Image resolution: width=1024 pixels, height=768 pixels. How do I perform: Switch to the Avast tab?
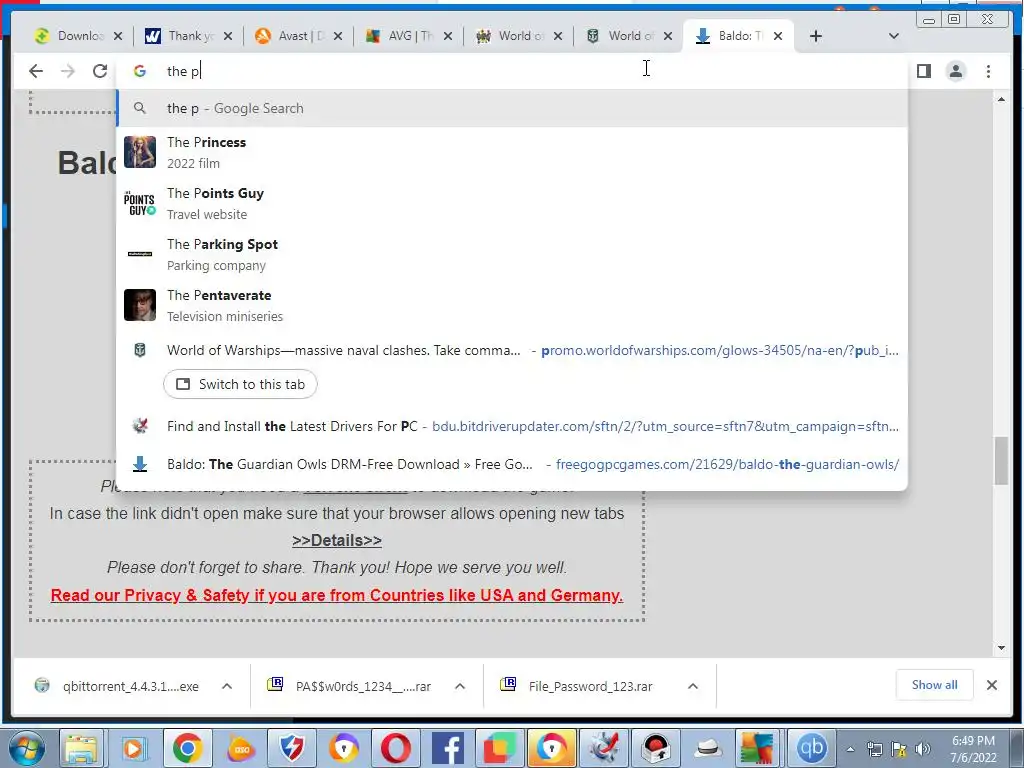pyautogui.click(x=291, y=36)
